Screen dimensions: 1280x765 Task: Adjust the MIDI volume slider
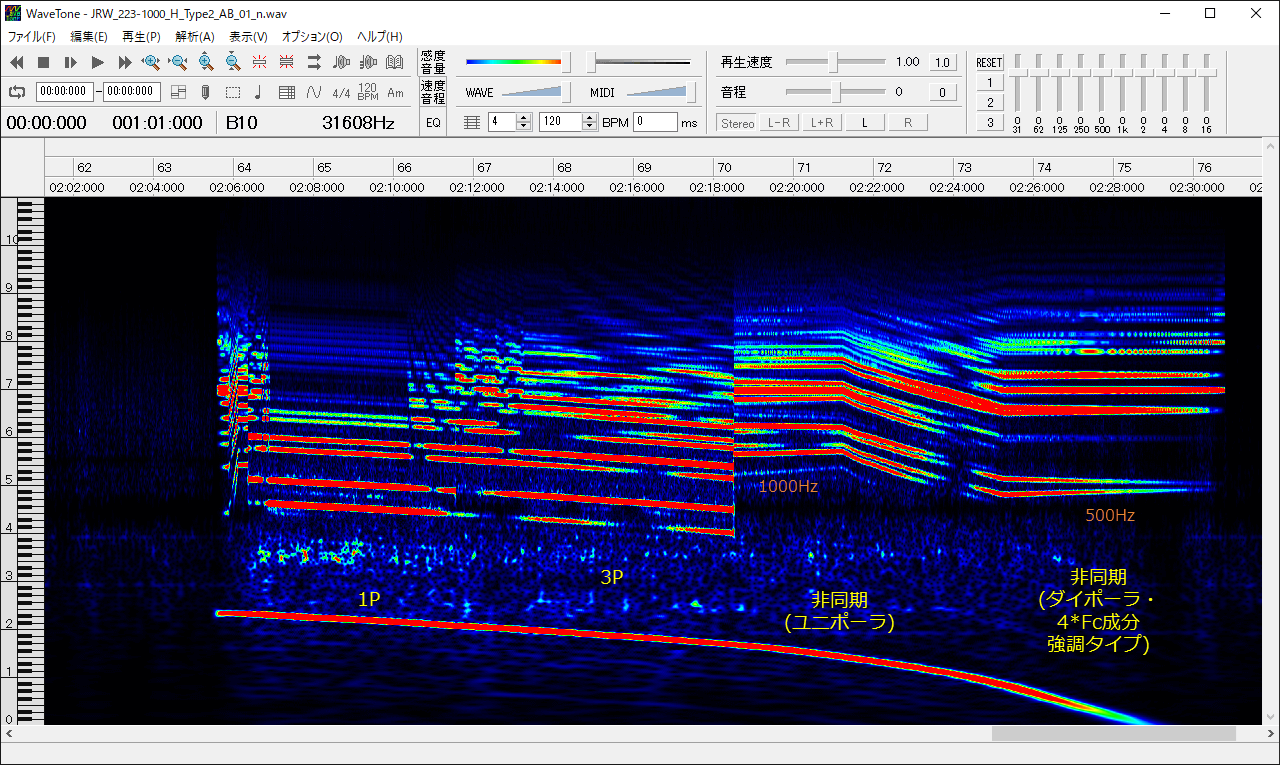coord(660,92)
